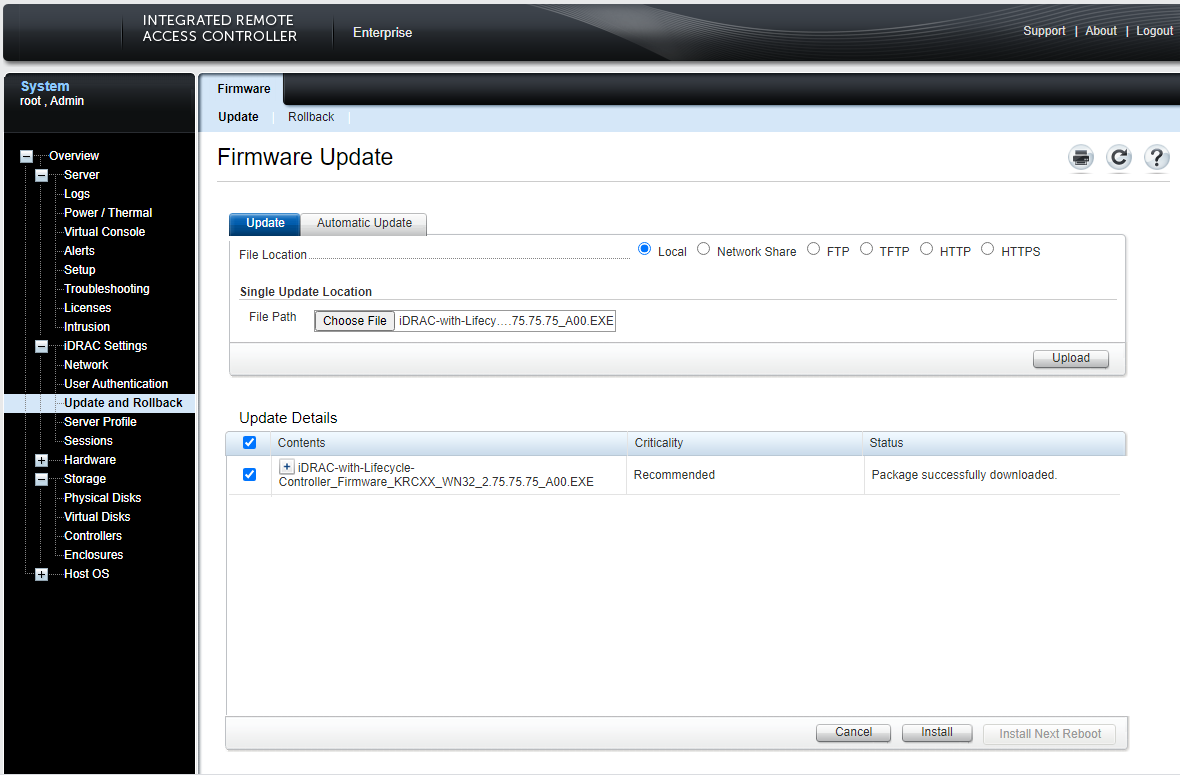Open User Authentication in the tree
This screenshot has height=775, width=1180.
point(116,384)
